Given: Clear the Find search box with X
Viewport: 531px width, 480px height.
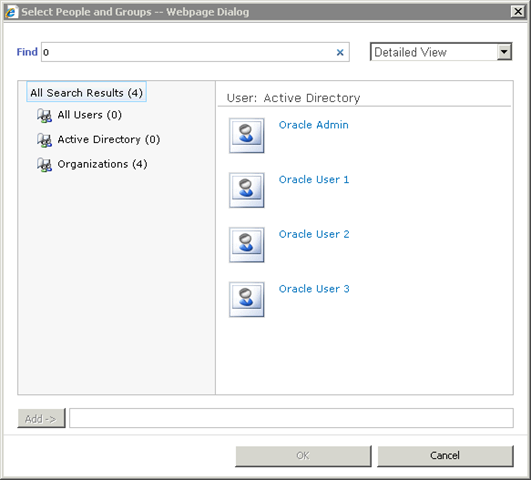Looking at the screenshot, I should (x=340, y=53).
